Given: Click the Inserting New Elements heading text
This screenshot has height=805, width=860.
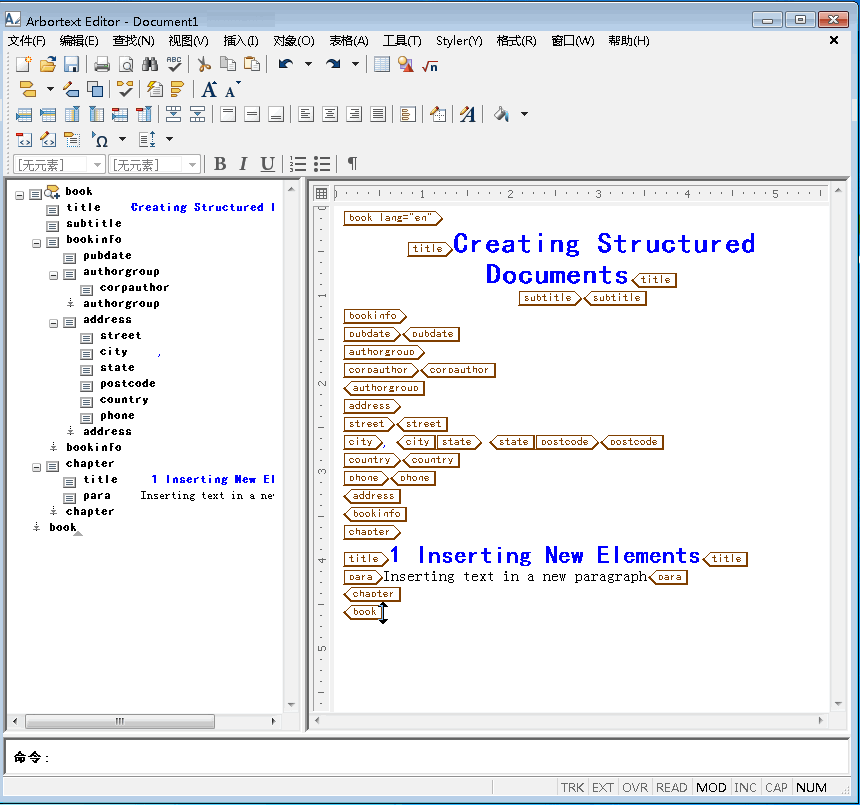Looking at the screenshot, I should [x=559, y=556].
